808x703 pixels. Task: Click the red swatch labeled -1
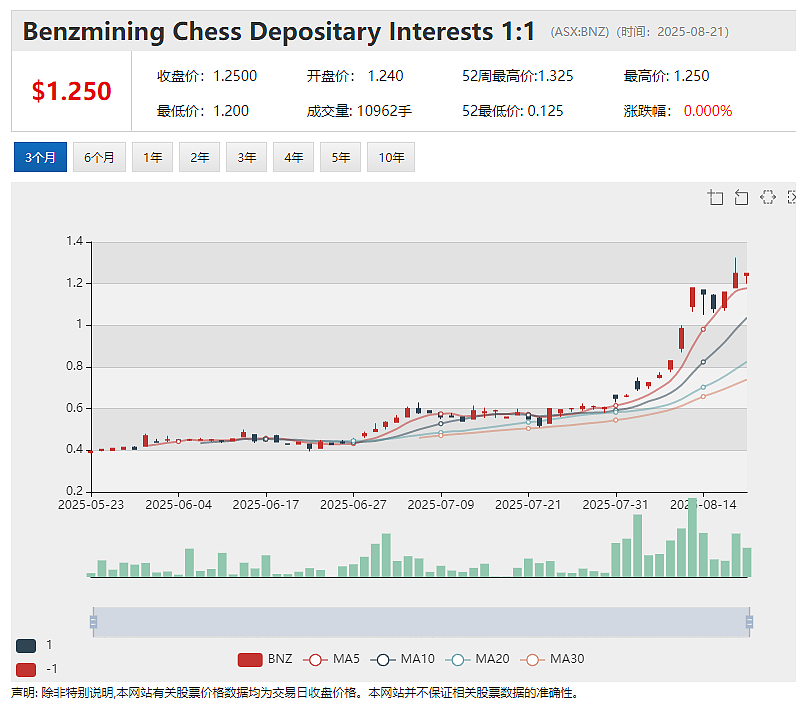coord(26,669)
